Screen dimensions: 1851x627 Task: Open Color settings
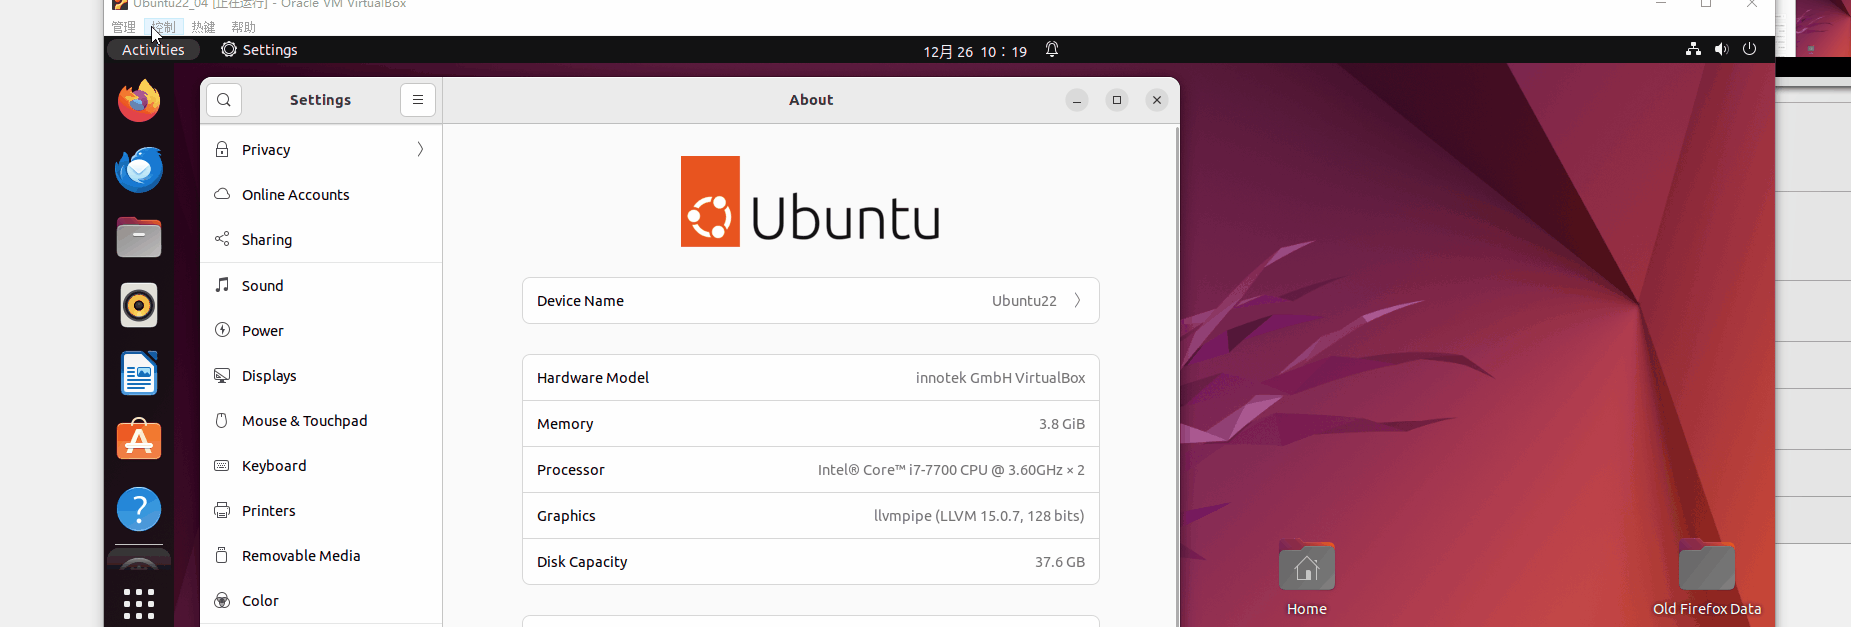pos(321,600)
